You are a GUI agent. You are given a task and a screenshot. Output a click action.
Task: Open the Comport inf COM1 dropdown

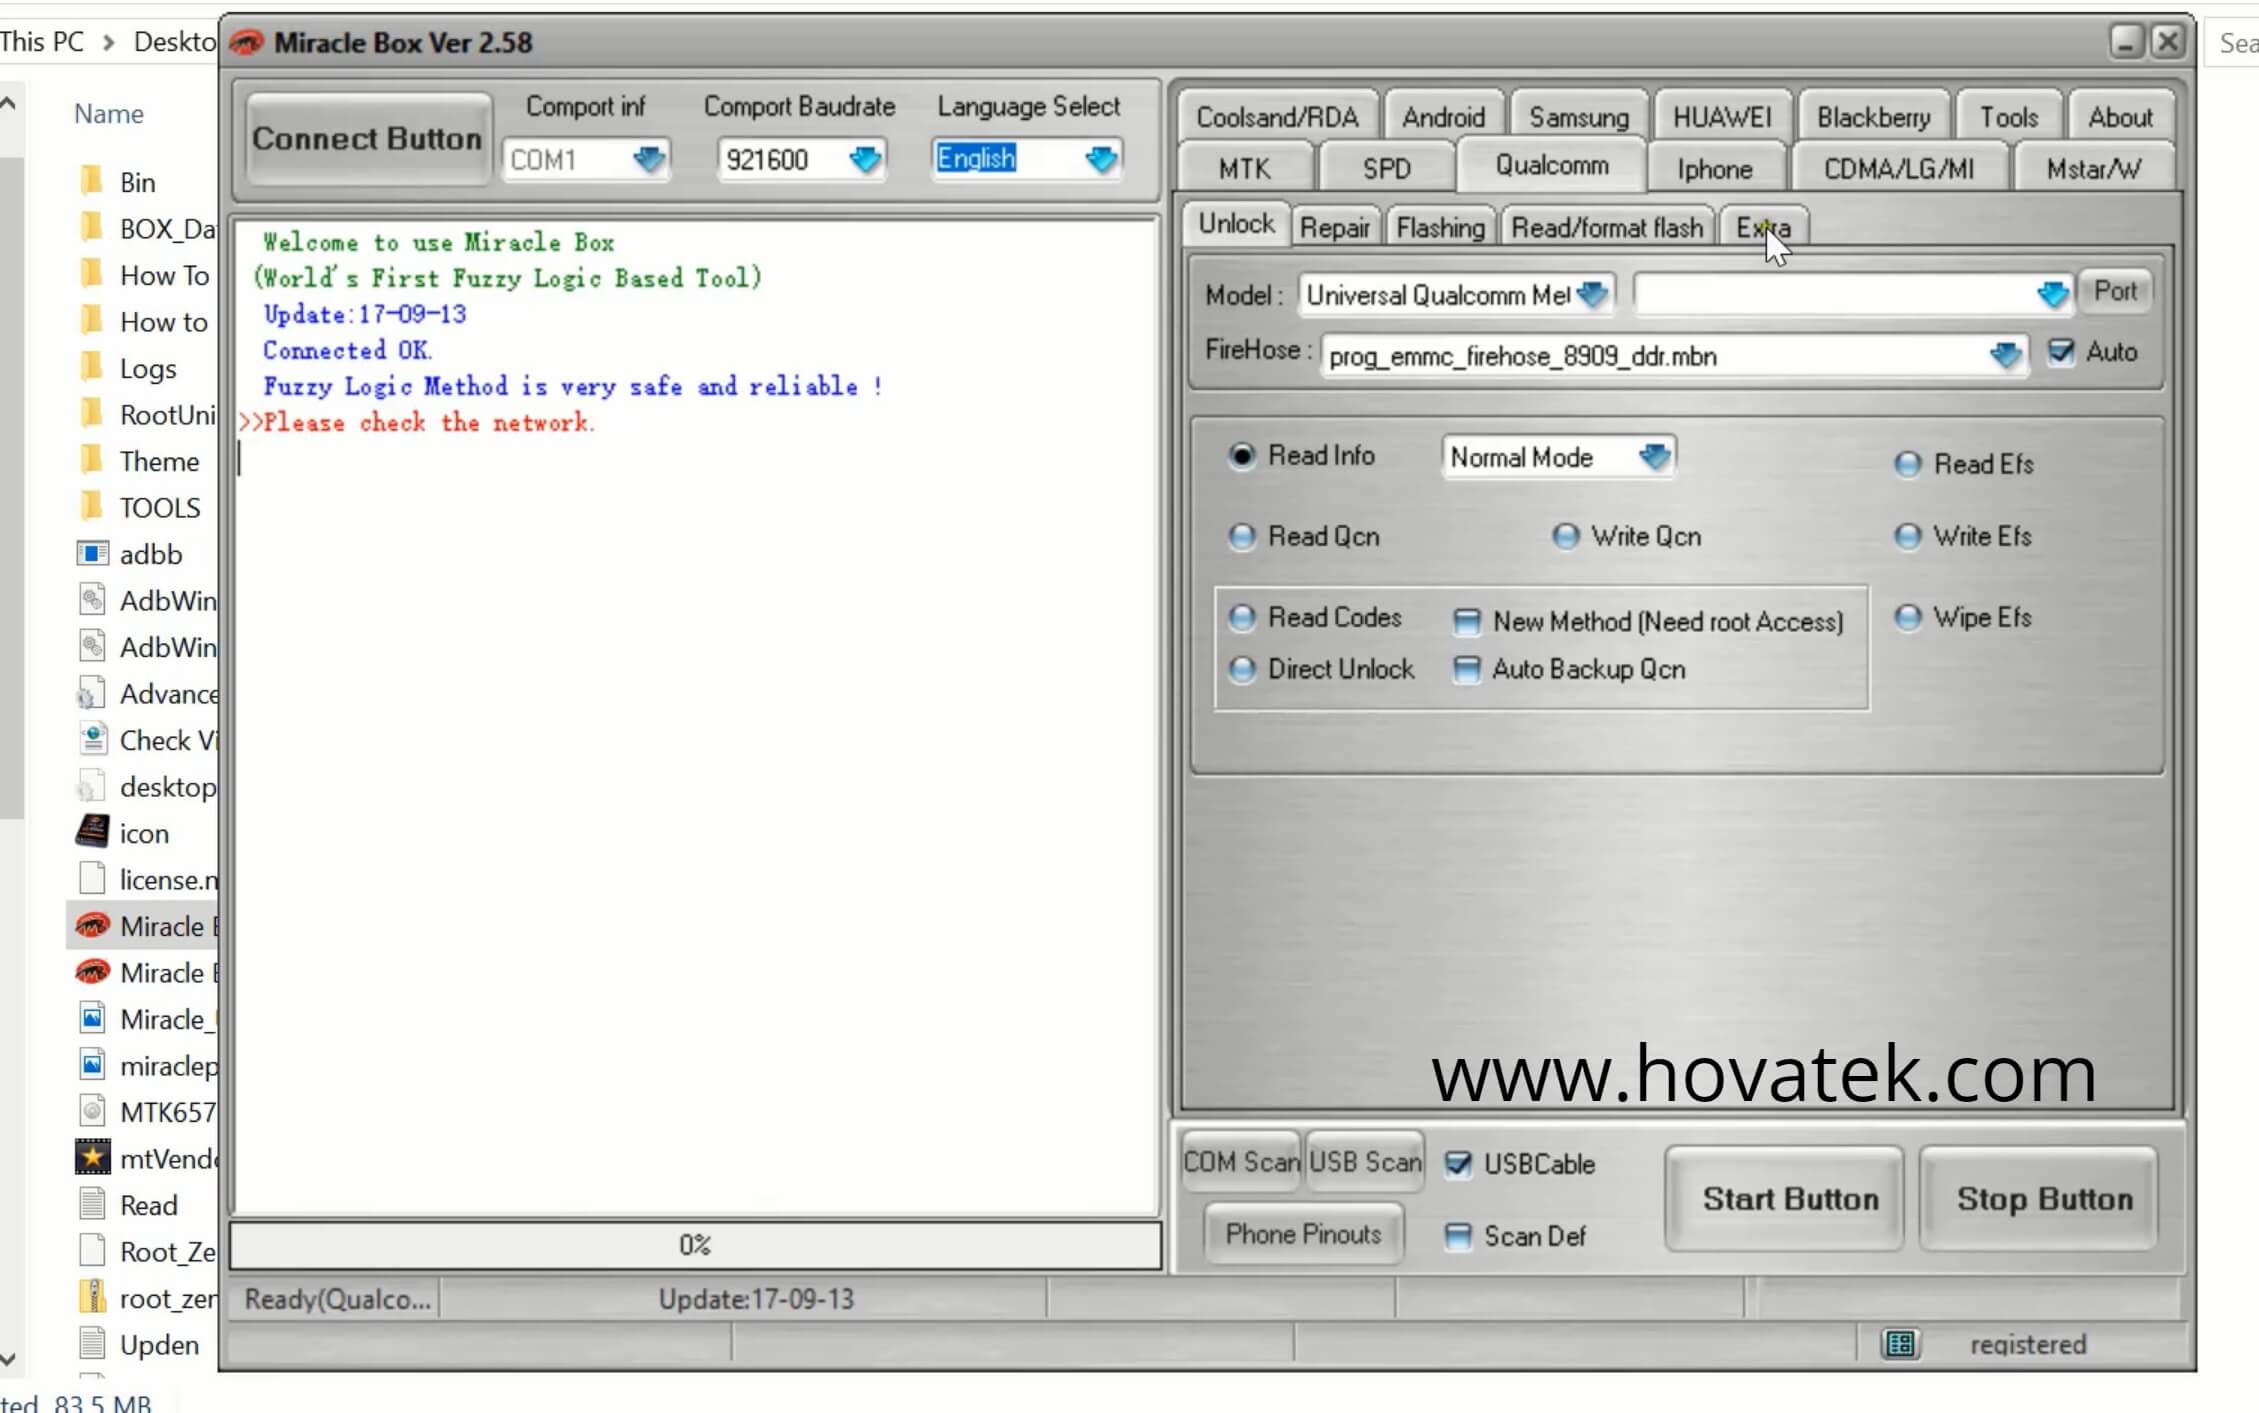[585, 159]
